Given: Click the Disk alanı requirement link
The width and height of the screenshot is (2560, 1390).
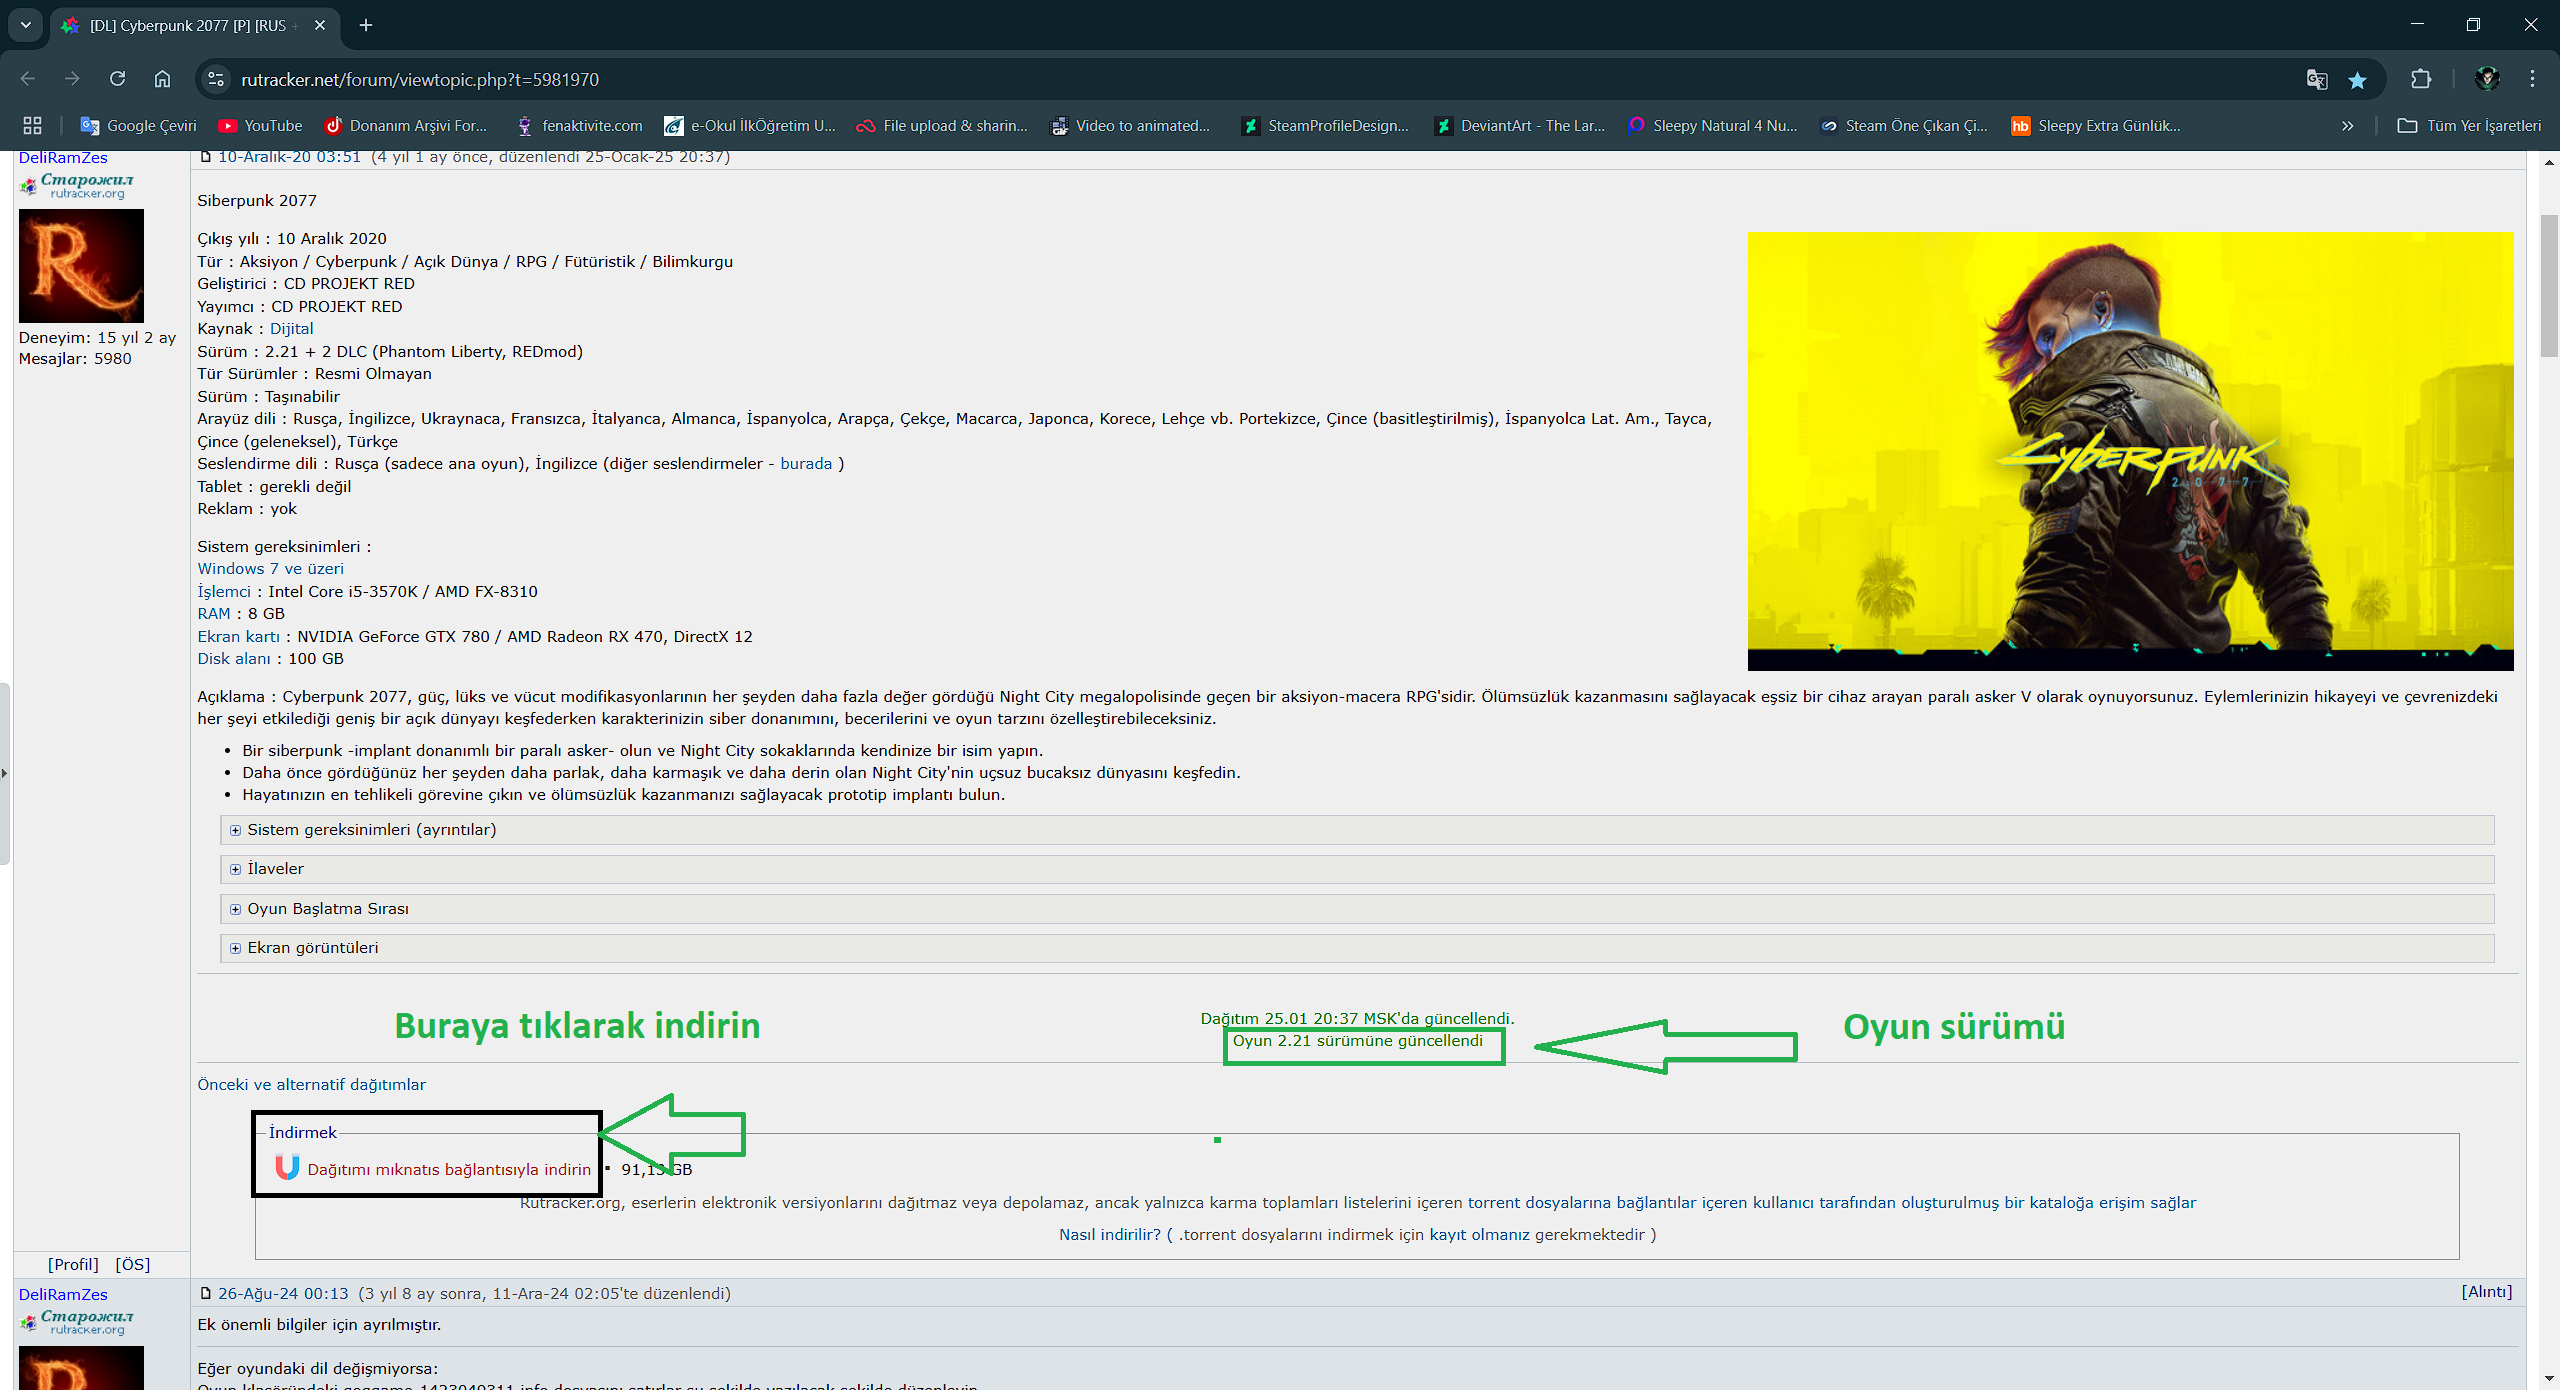Looking at the screenshot, I should (x=234, y=658).
